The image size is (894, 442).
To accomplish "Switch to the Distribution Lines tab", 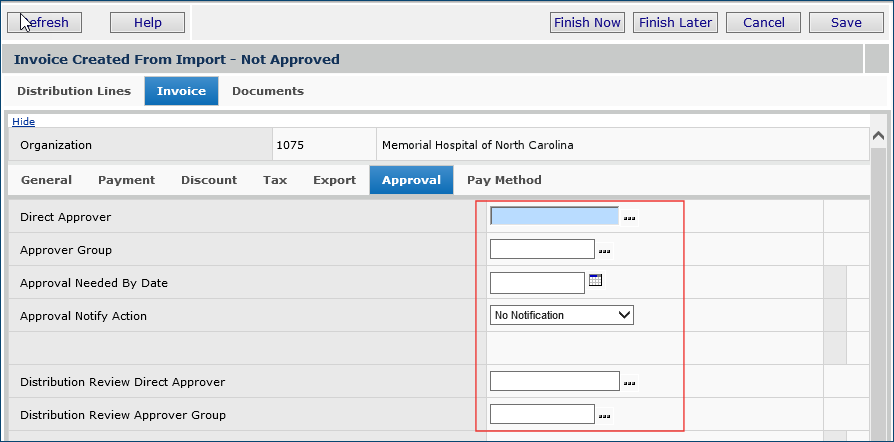I will [x=74, y=91].
